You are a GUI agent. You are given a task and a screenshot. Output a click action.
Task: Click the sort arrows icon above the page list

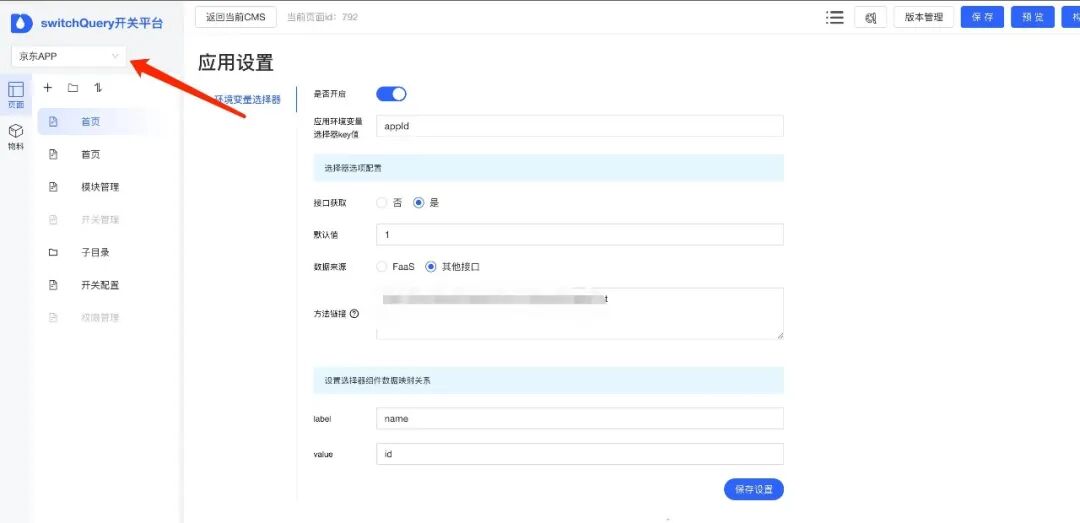coord(98,88)
